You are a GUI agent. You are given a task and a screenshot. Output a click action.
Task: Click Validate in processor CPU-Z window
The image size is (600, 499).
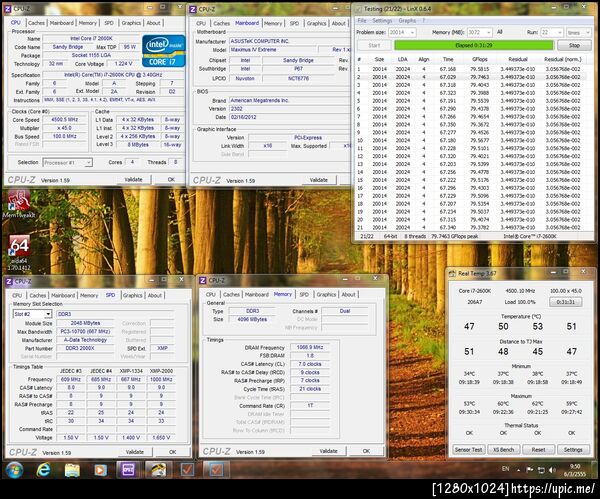click(133, 179)
